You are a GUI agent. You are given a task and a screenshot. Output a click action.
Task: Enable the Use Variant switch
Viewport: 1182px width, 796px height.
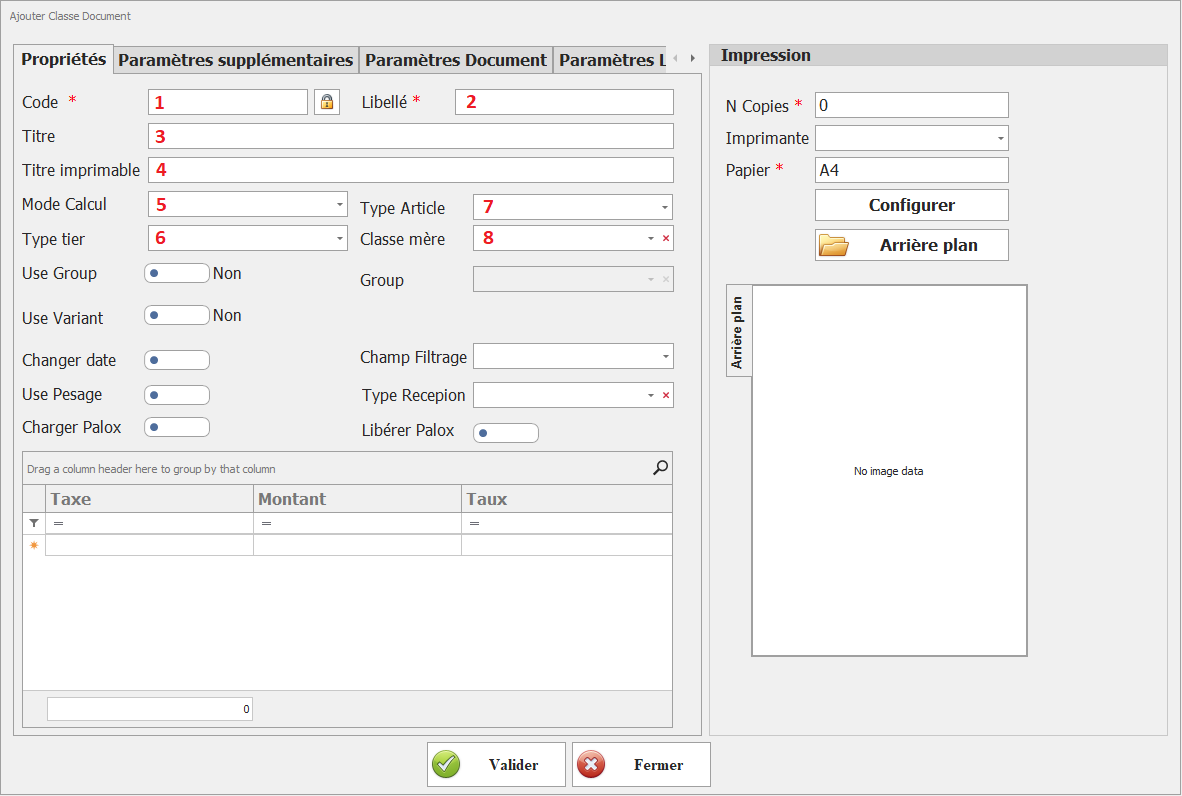pyautogui.click(x=176, y=316)
